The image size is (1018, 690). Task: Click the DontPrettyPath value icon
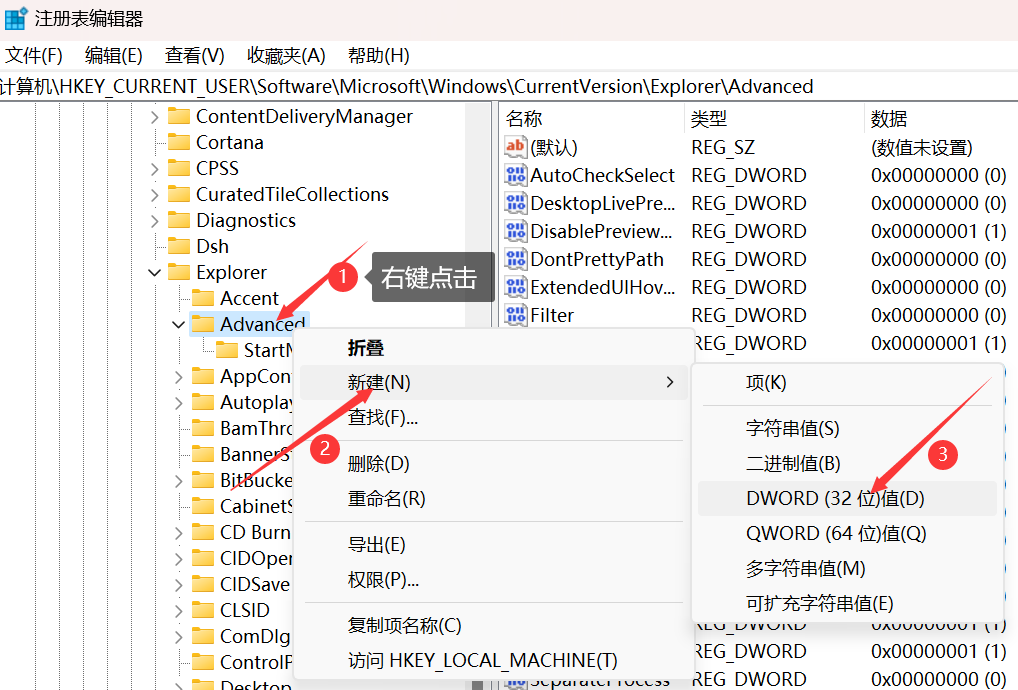[x=516, y=259]
